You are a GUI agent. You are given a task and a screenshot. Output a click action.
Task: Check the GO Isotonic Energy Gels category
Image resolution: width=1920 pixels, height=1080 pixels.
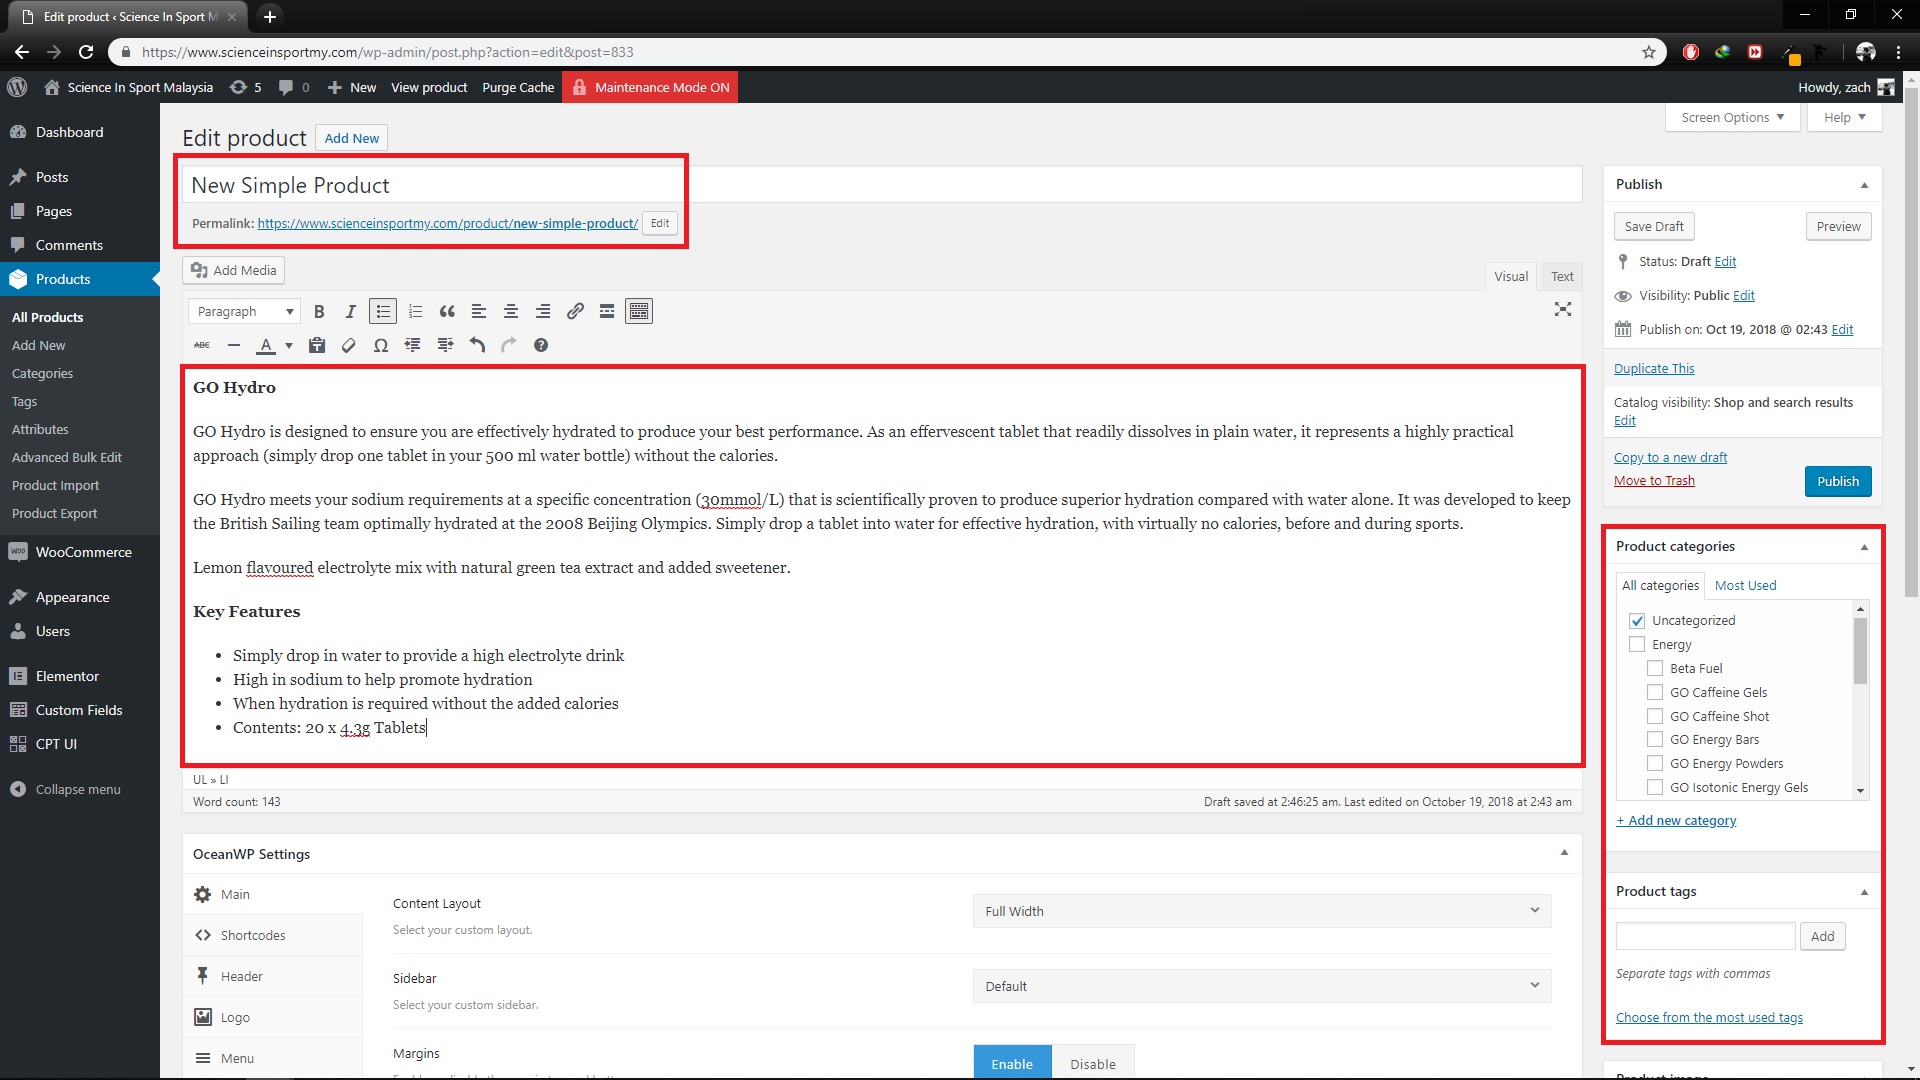(x=1655, y=788)
